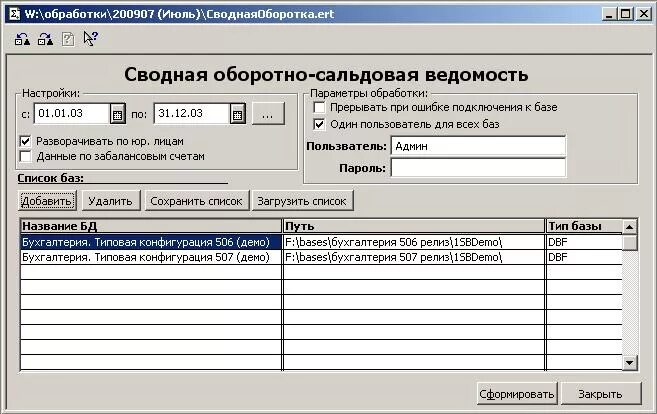Minimize the СводнаяОборотка.ert window
Image resolution: width=657 pixels, height=414 pixels.
609,14
